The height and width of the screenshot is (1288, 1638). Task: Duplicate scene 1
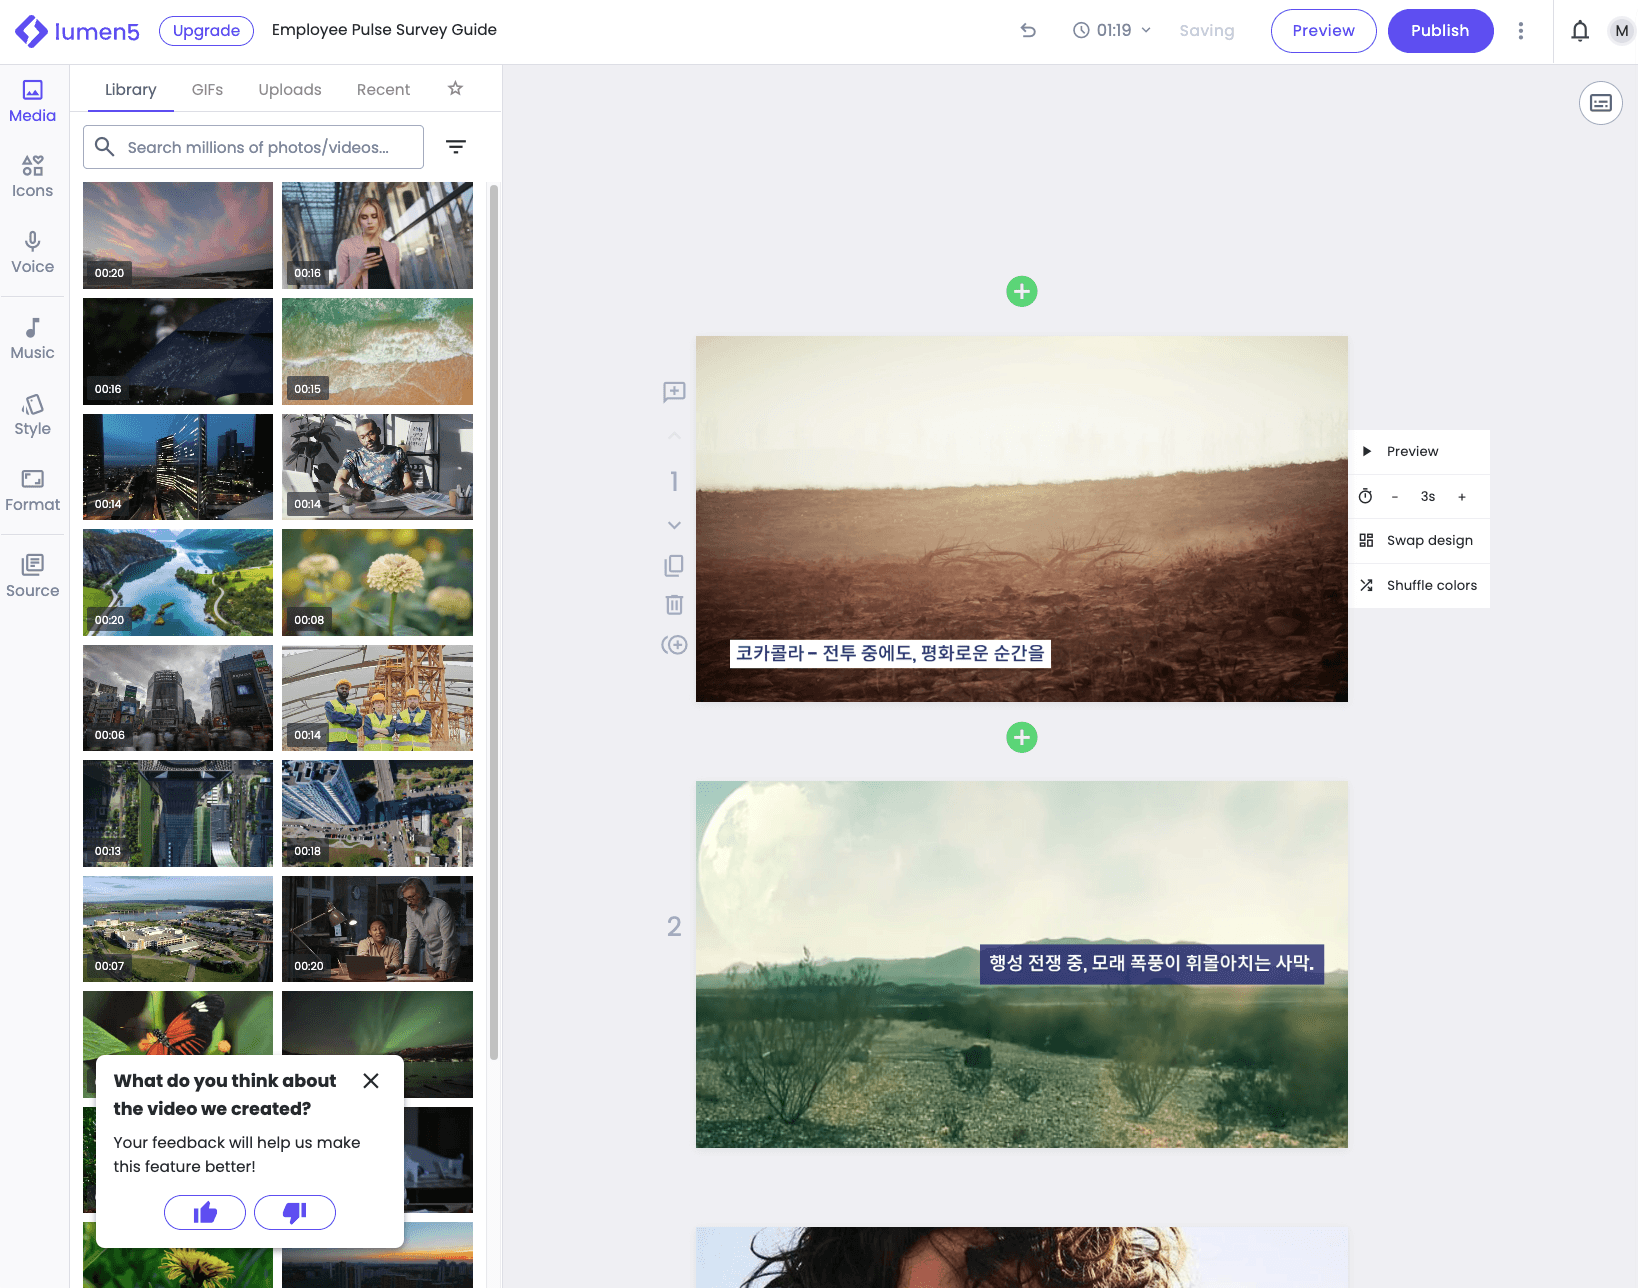pyautogui.click(x=674, y=566)
